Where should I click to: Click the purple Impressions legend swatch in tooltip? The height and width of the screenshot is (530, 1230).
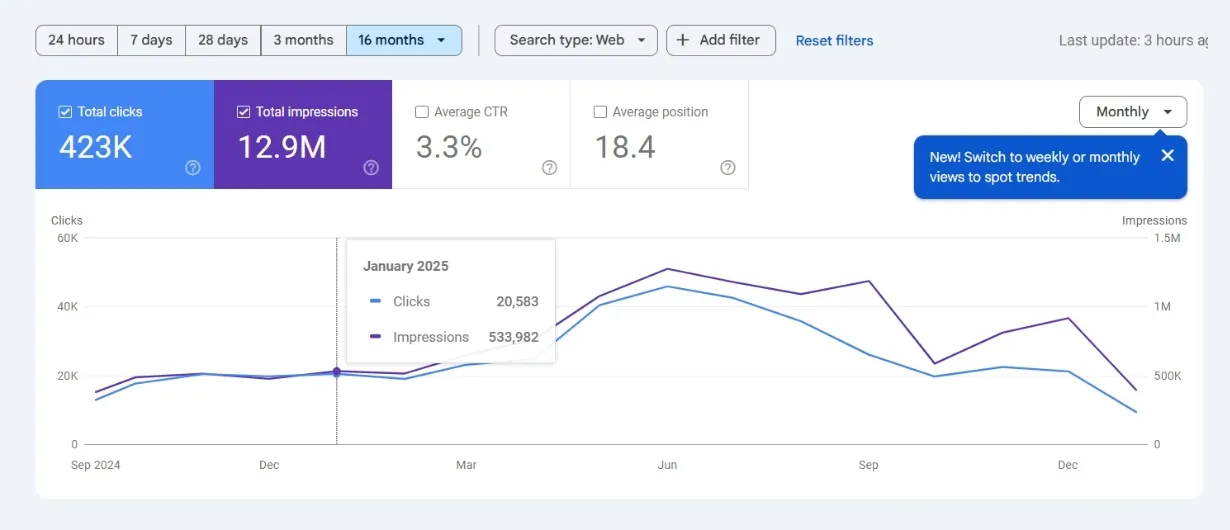click(375, 337)
